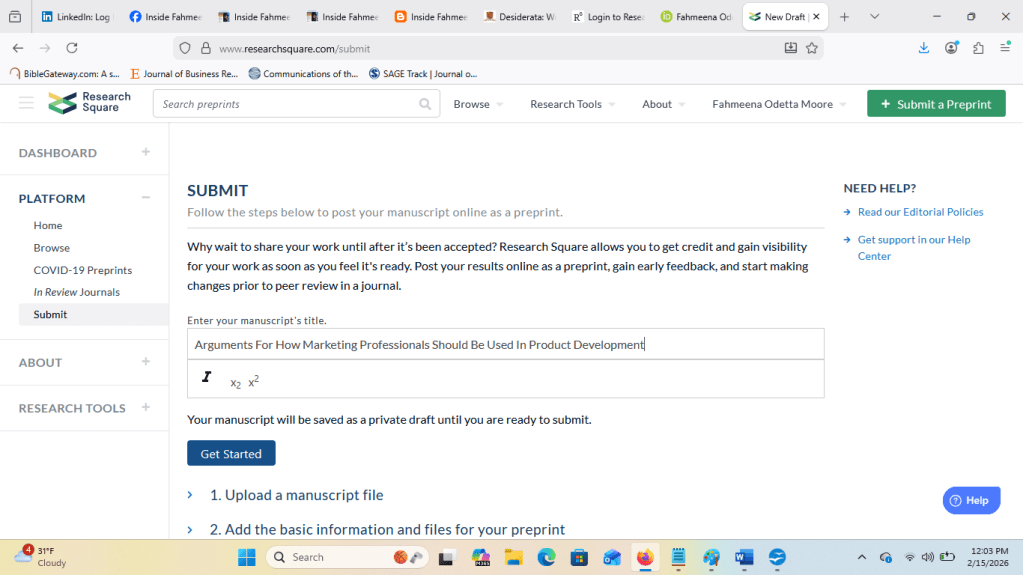Apply italic formatting to the title
Screen dimensions: 1023x575
[x=207, y=377]
